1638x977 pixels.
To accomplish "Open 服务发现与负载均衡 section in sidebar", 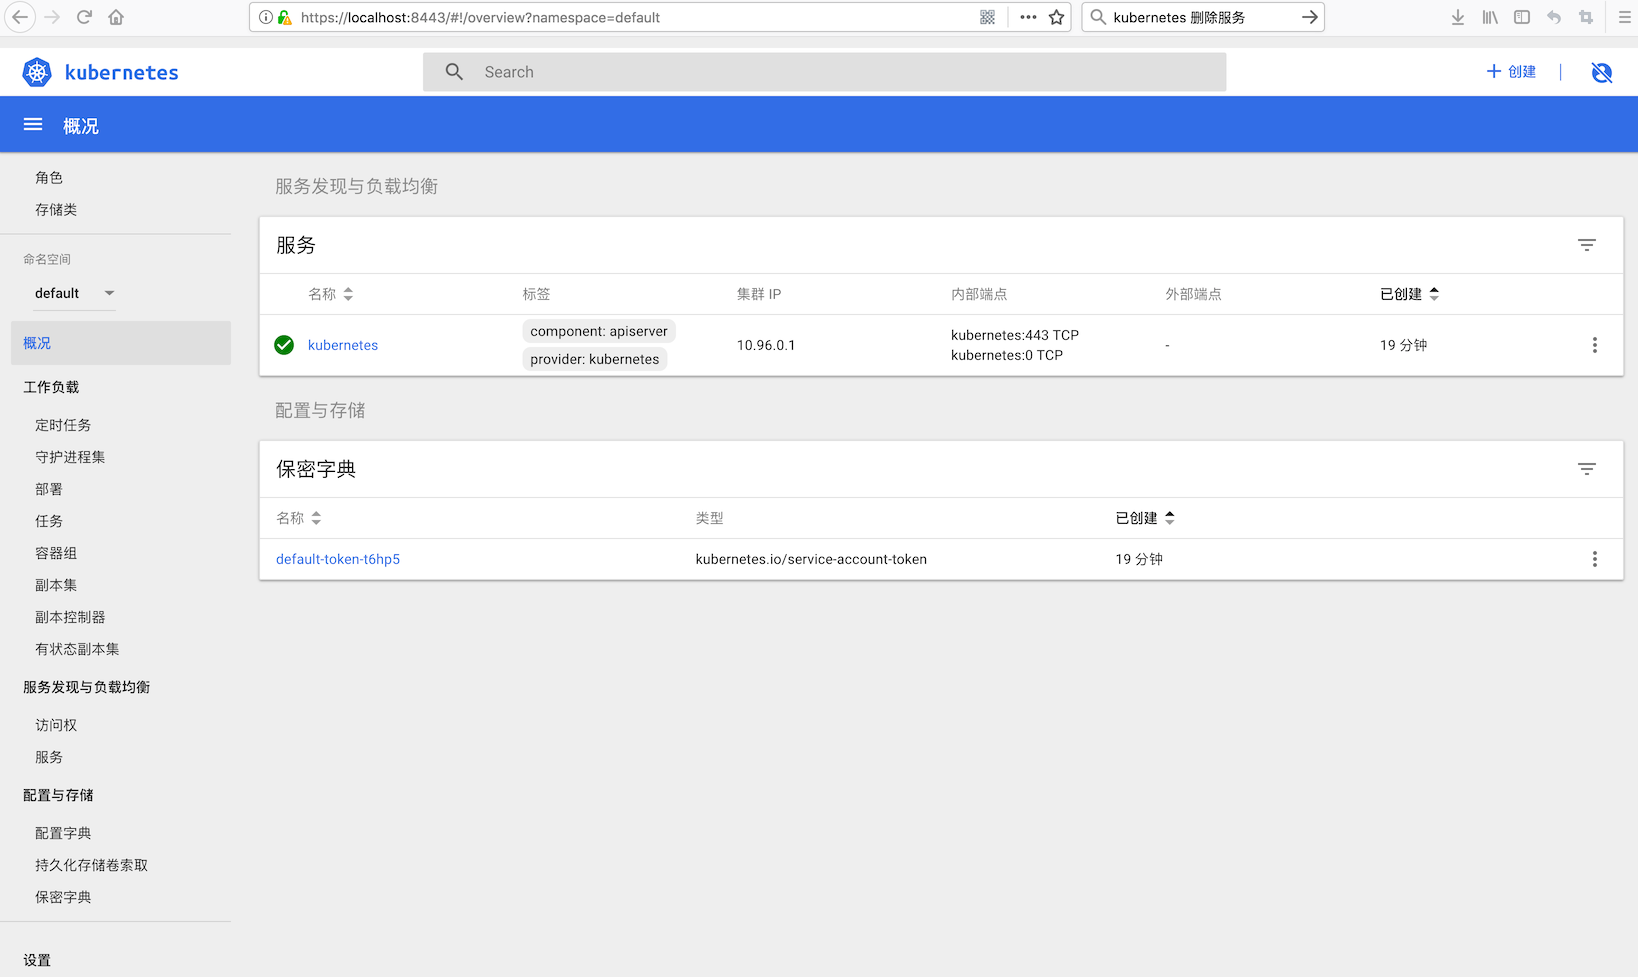I will pos(86,687).
